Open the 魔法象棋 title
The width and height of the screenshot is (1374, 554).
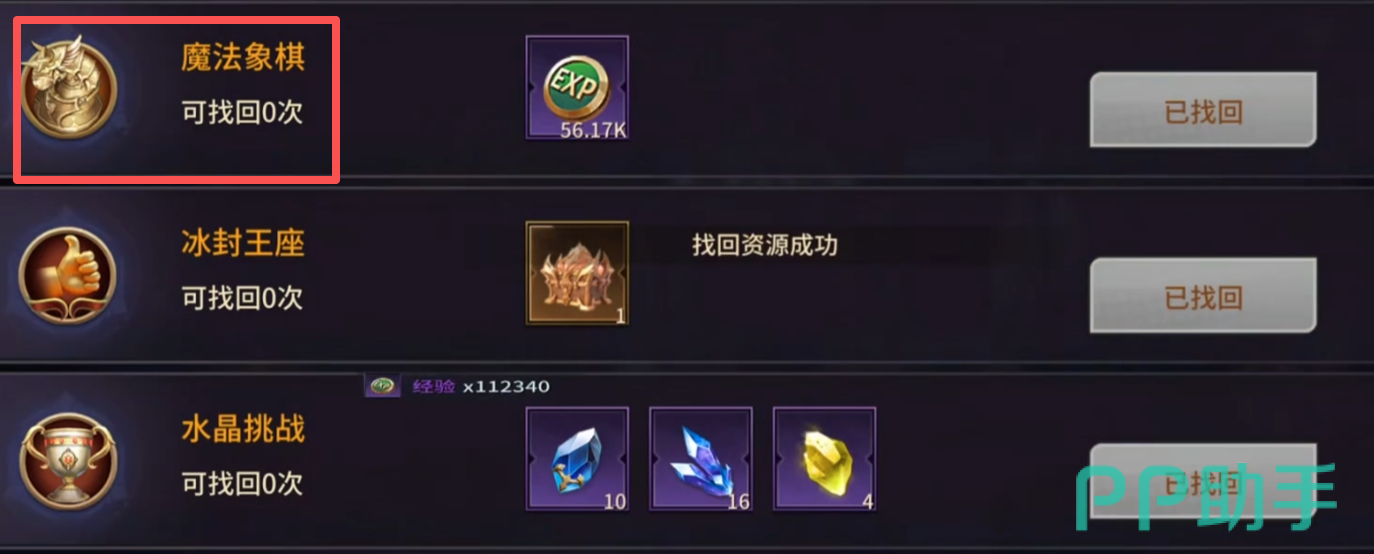point(243,57)
